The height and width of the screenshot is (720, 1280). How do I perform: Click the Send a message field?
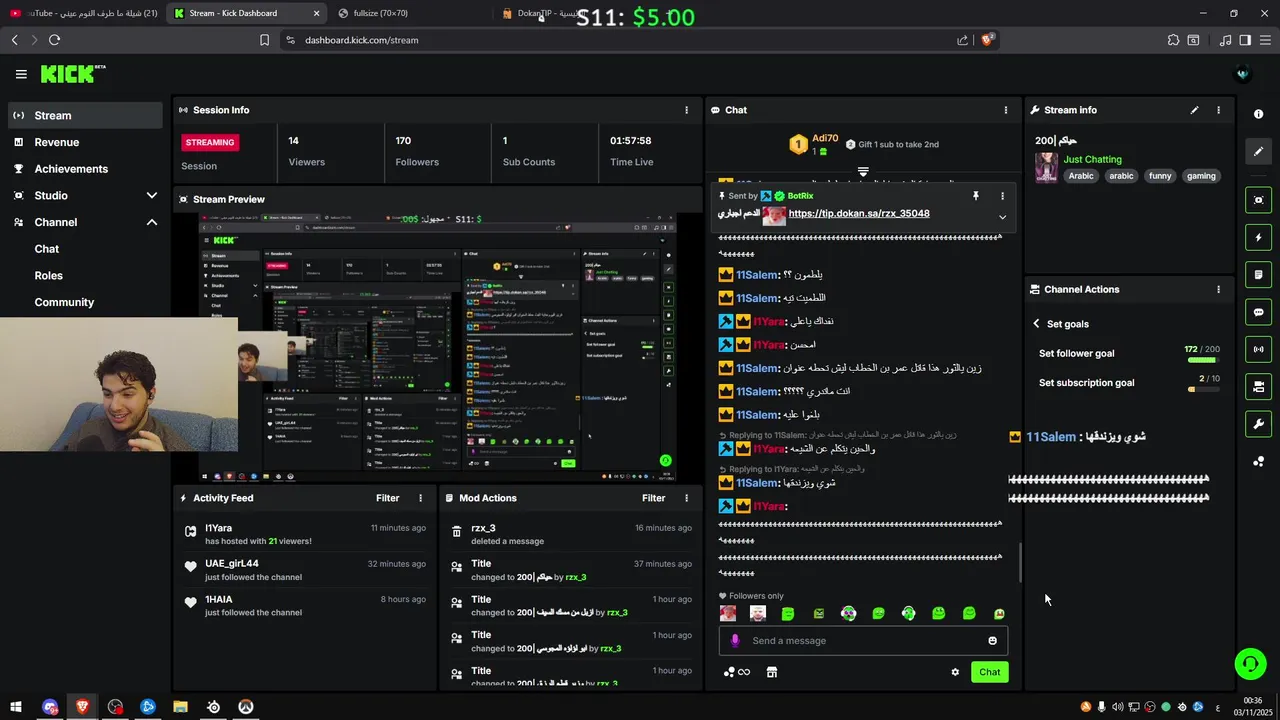click(x=863, y=641)
